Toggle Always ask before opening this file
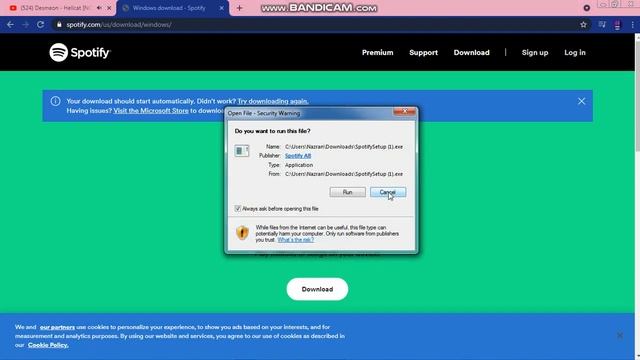Viewport: 640px width, 360px height. (238, 209)
